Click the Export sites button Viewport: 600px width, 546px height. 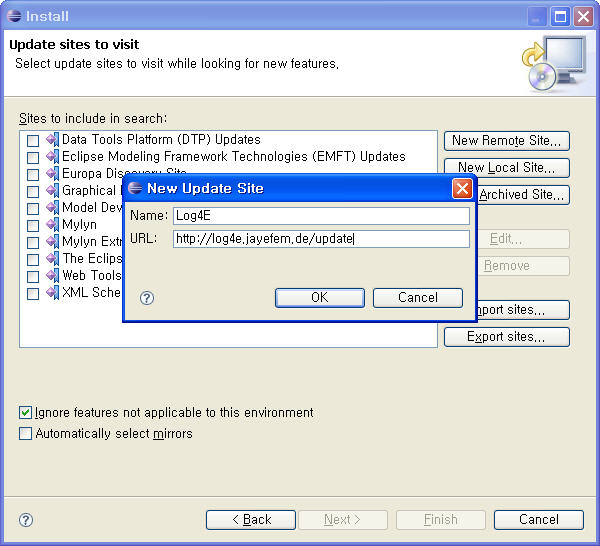507,337
